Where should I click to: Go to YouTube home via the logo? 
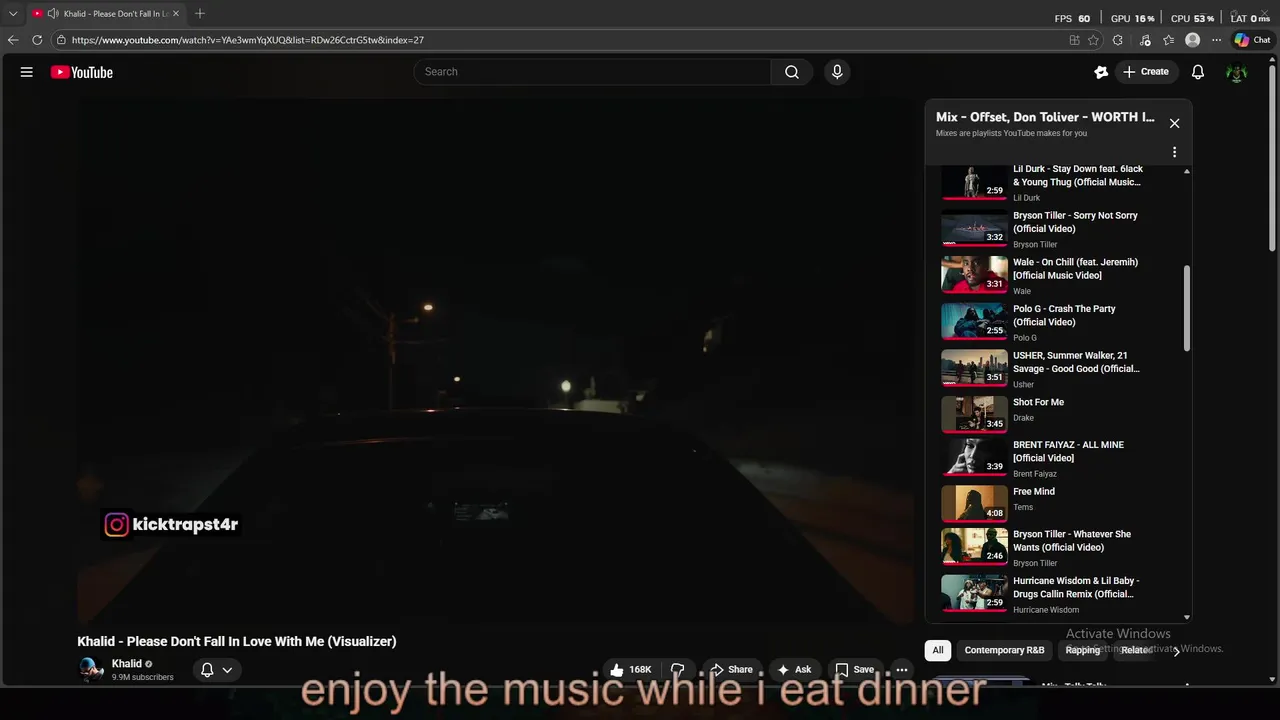coord(82,72)
